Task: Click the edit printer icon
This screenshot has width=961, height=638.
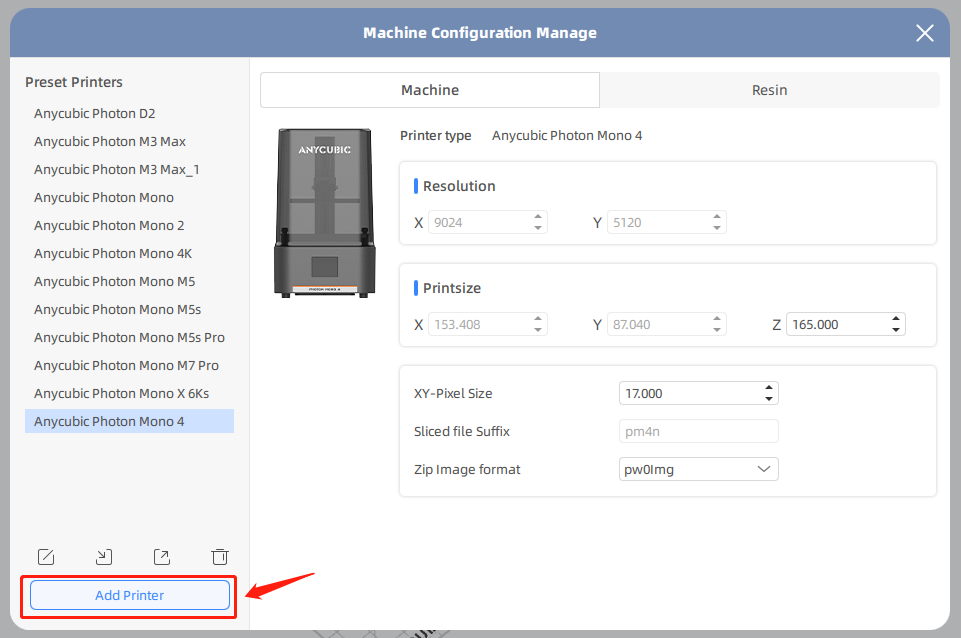Action: 46,556
